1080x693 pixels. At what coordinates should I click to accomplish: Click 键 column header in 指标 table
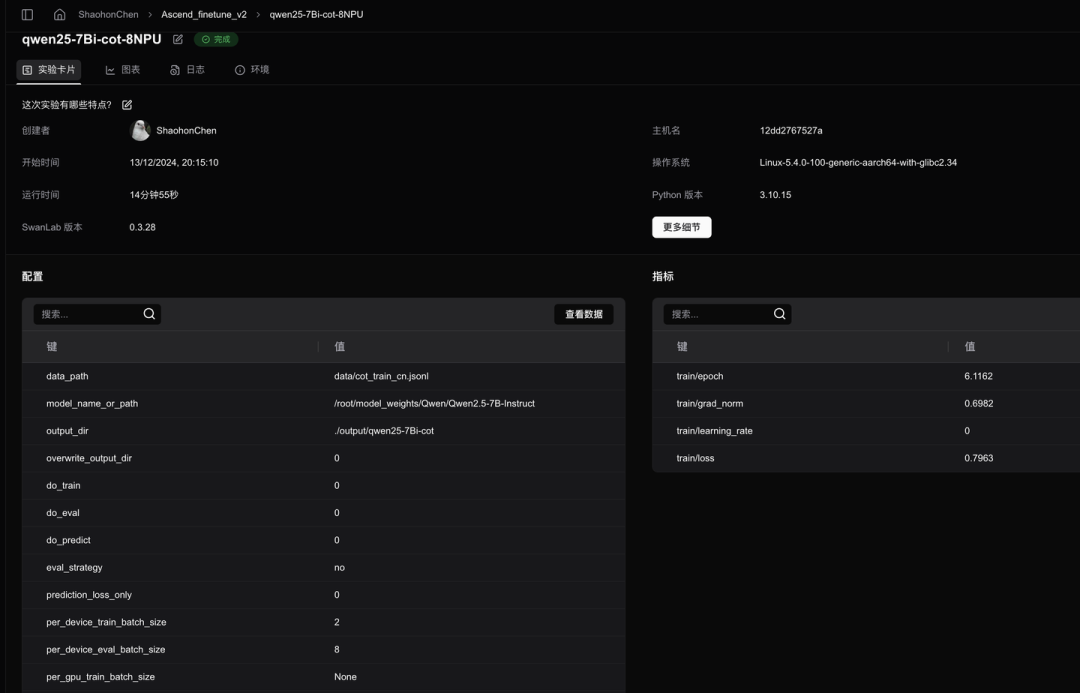pyautogui.click(x=682, y=346)
